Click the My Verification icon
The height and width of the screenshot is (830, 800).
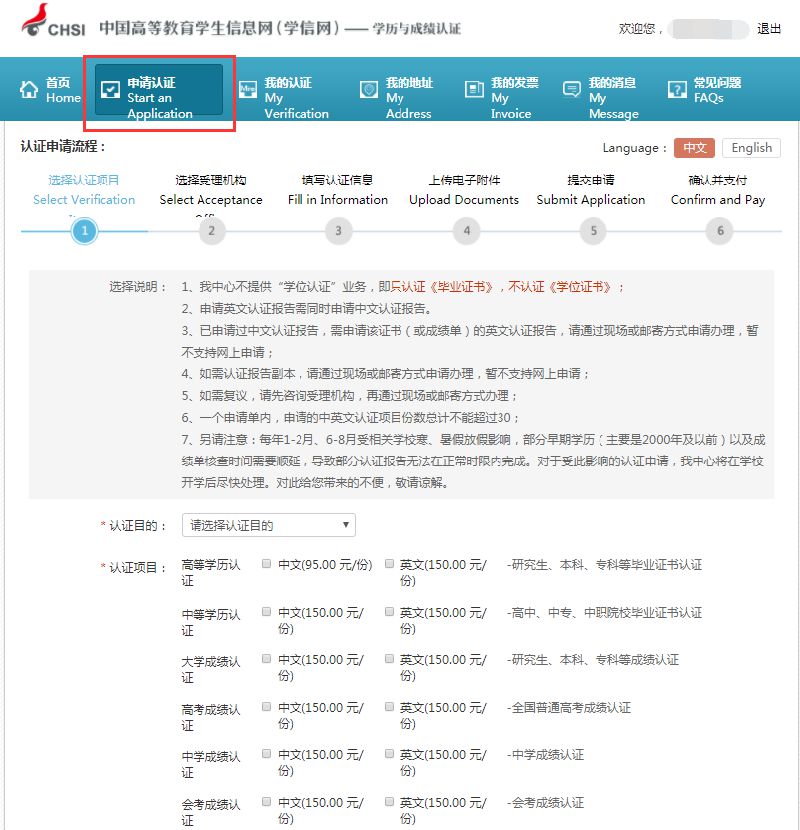tap(248, 89)
